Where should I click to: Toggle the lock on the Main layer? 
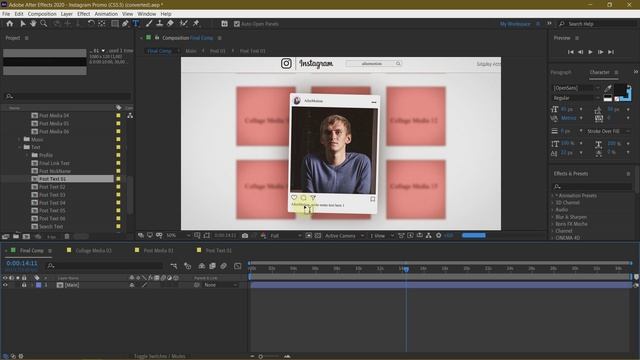click(x=24, y=285)
